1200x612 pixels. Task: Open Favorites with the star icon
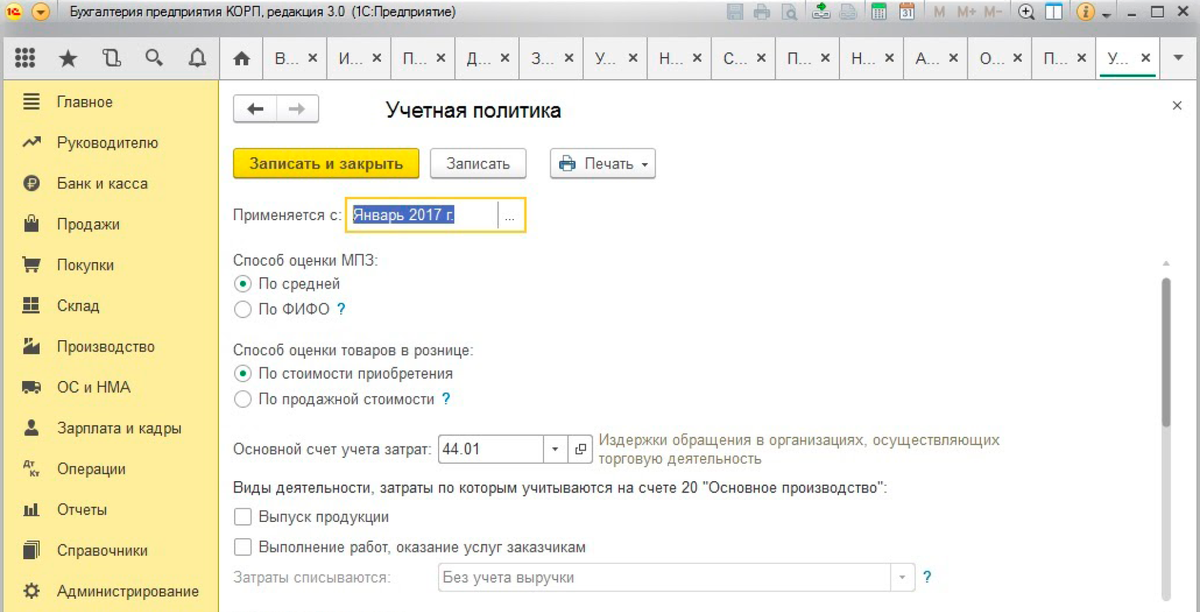click(x=68, y=59)
